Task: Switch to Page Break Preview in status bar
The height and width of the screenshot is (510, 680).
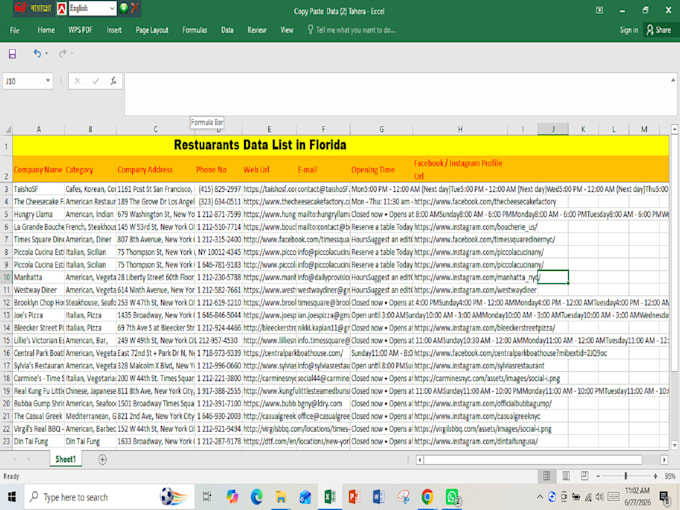Action: pyautogui.click(x=584, y=476)
